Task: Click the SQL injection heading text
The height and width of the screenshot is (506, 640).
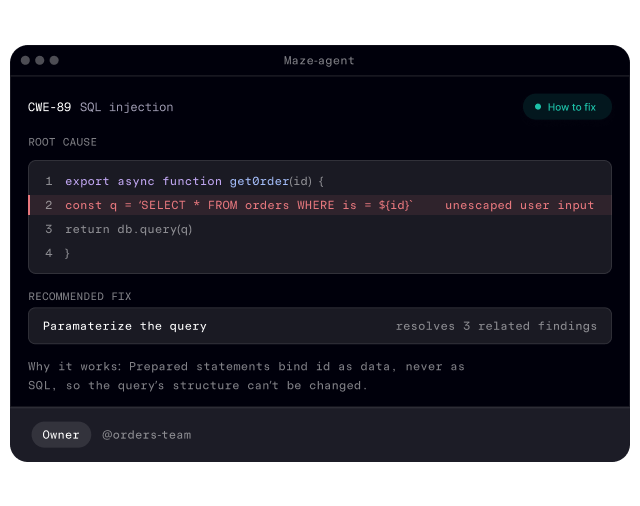Action: coord(127,107)
